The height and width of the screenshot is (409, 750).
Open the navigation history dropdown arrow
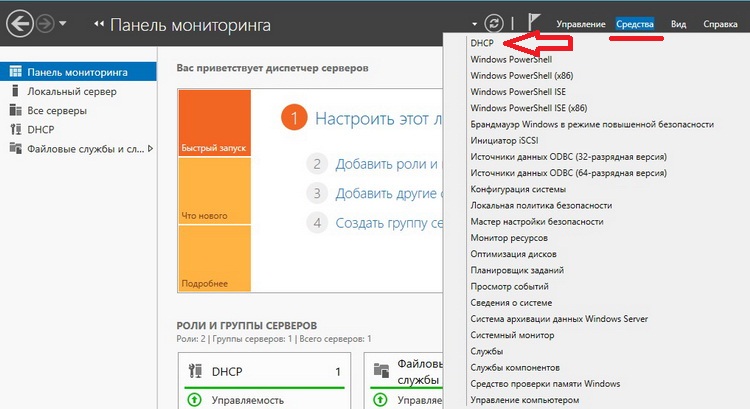click(63, 23)
